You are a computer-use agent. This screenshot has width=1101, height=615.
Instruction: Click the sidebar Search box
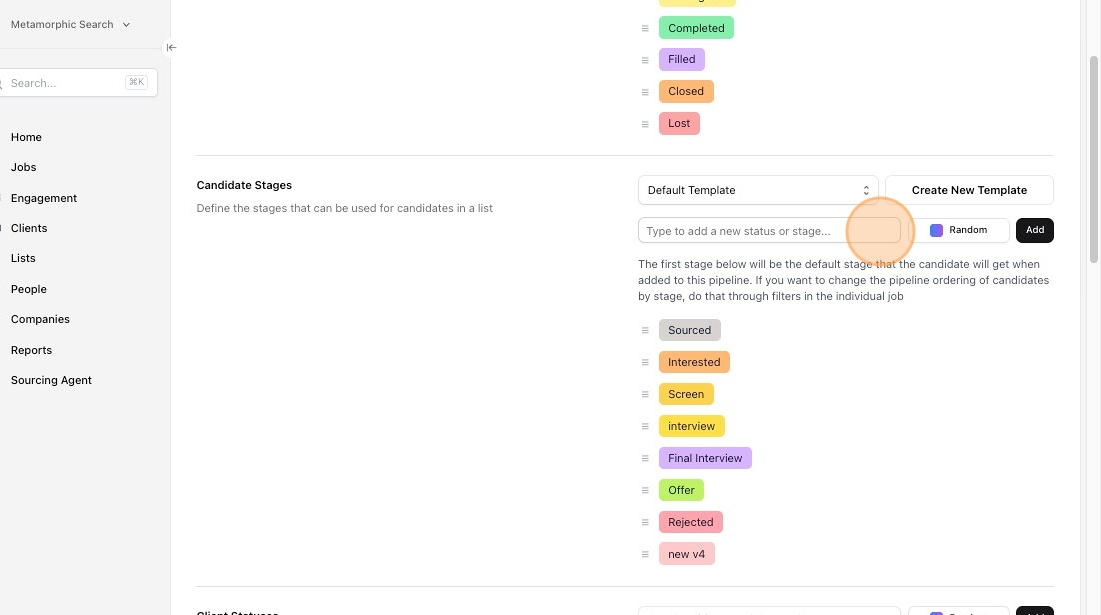(x=65, y=83)
